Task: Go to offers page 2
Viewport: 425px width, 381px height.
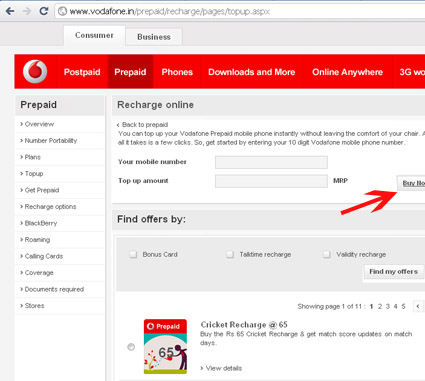Action: 380,306
